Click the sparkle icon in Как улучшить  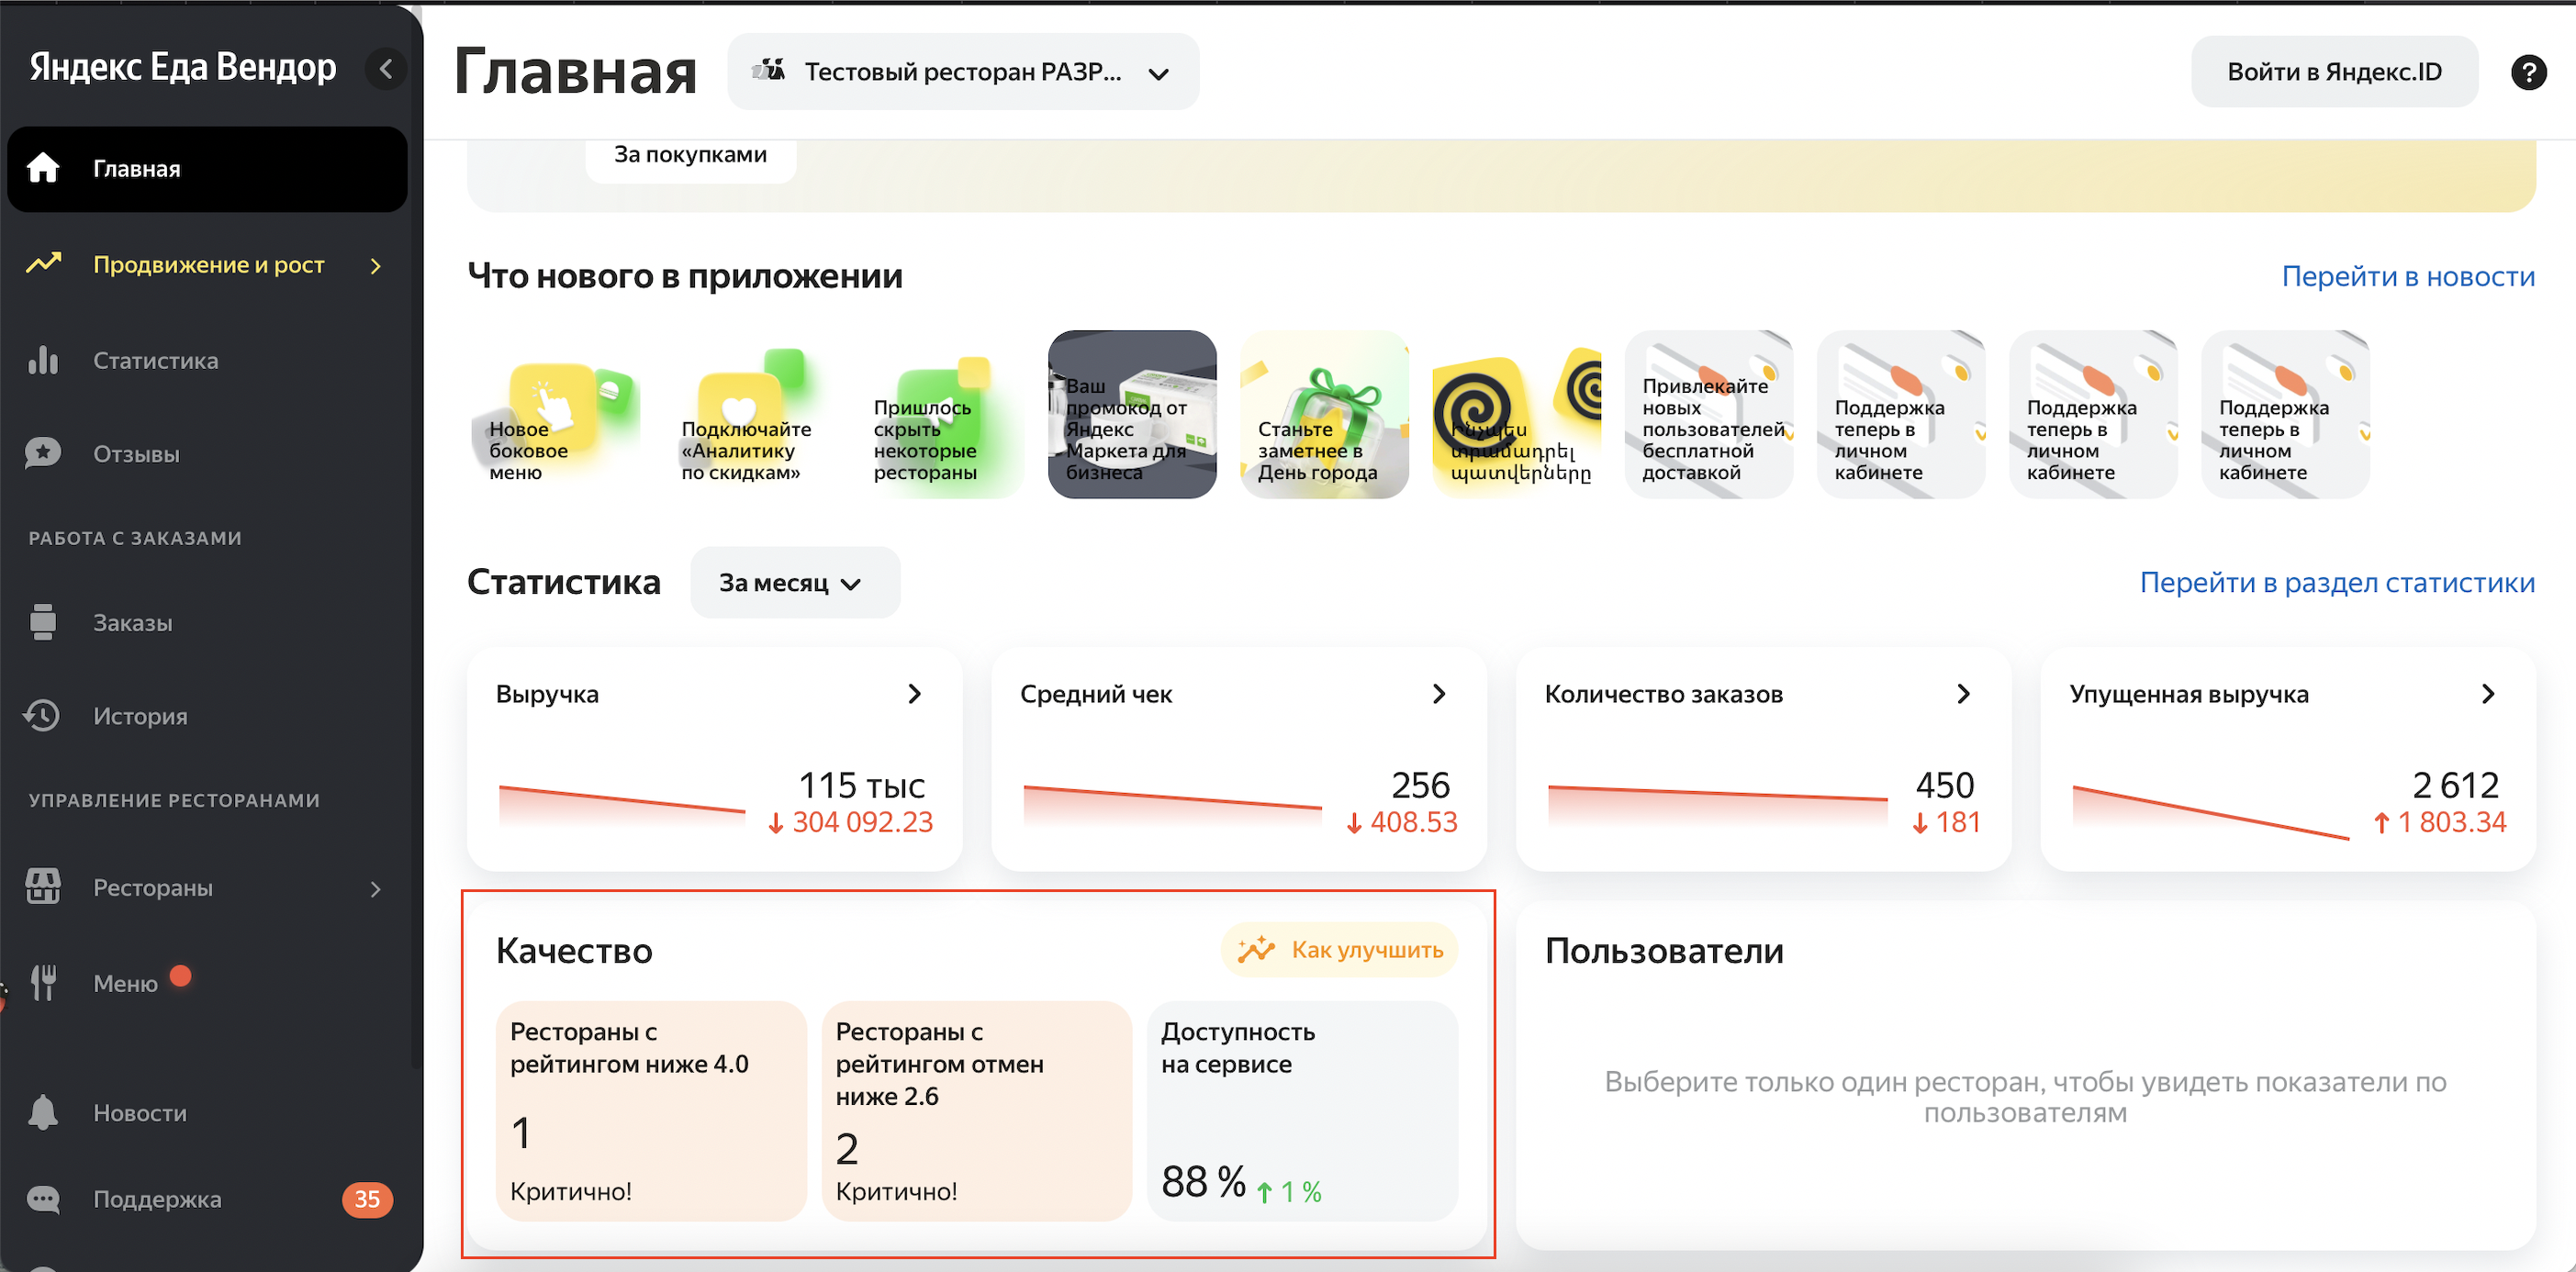1256,949
